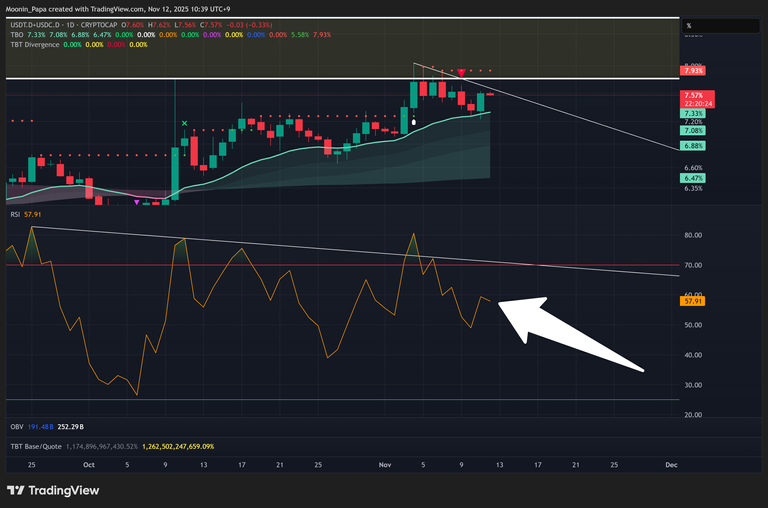This screenshot has width=768, height=508.
Task: Click the white dot marker below candles
Action: pyautogui.click(x=415, y=122)
